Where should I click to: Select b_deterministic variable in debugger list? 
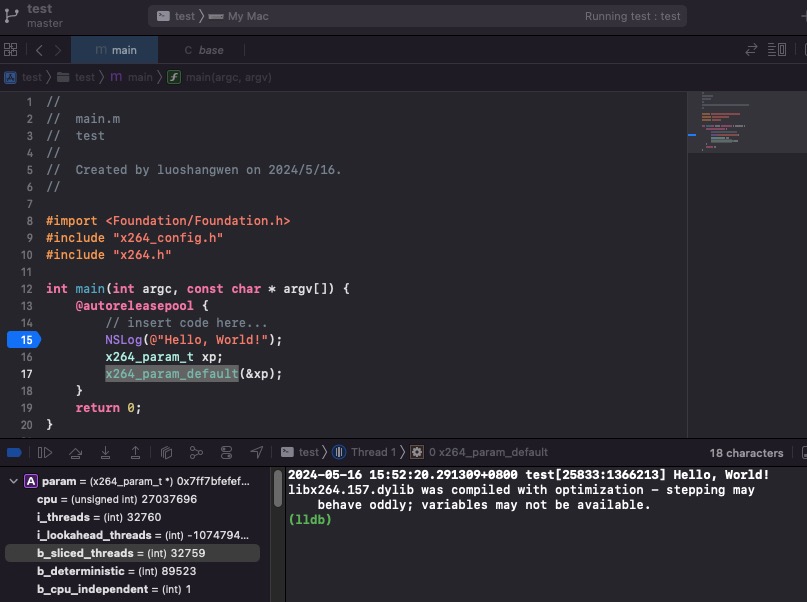[x=116, y=571]
